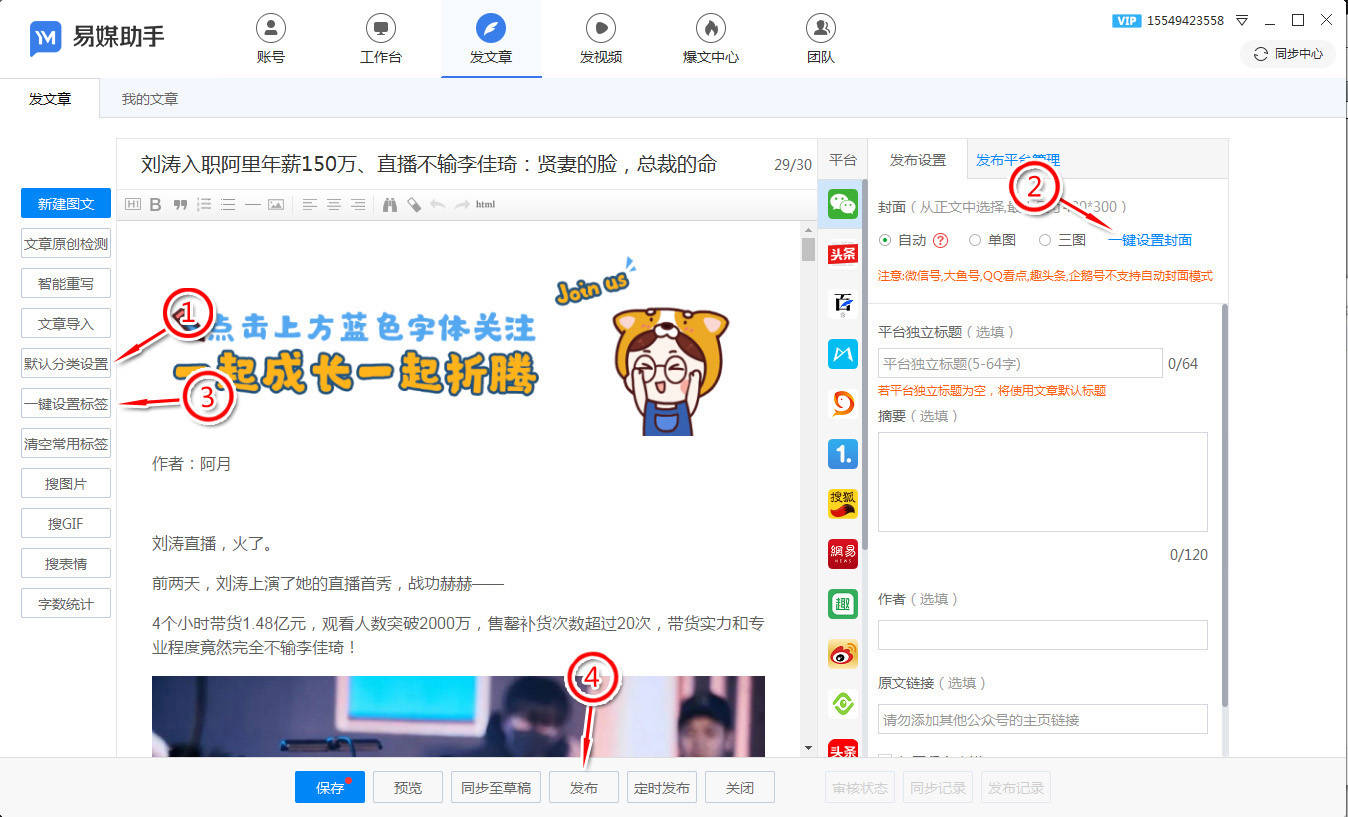Select the orange swirl platform icon
Viewport: 1348px width, 817px height.
tap(843, 403)
